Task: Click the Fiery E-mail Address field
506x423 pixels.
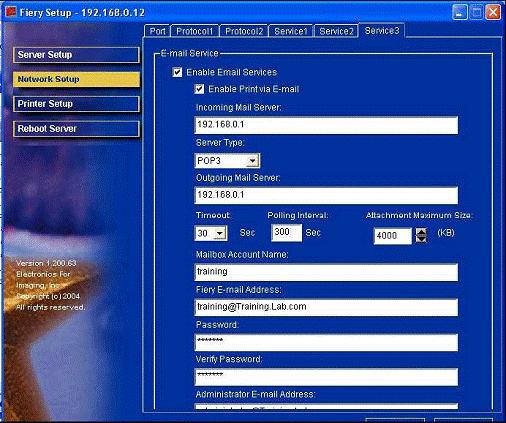Action: click(x=326, y=307)
